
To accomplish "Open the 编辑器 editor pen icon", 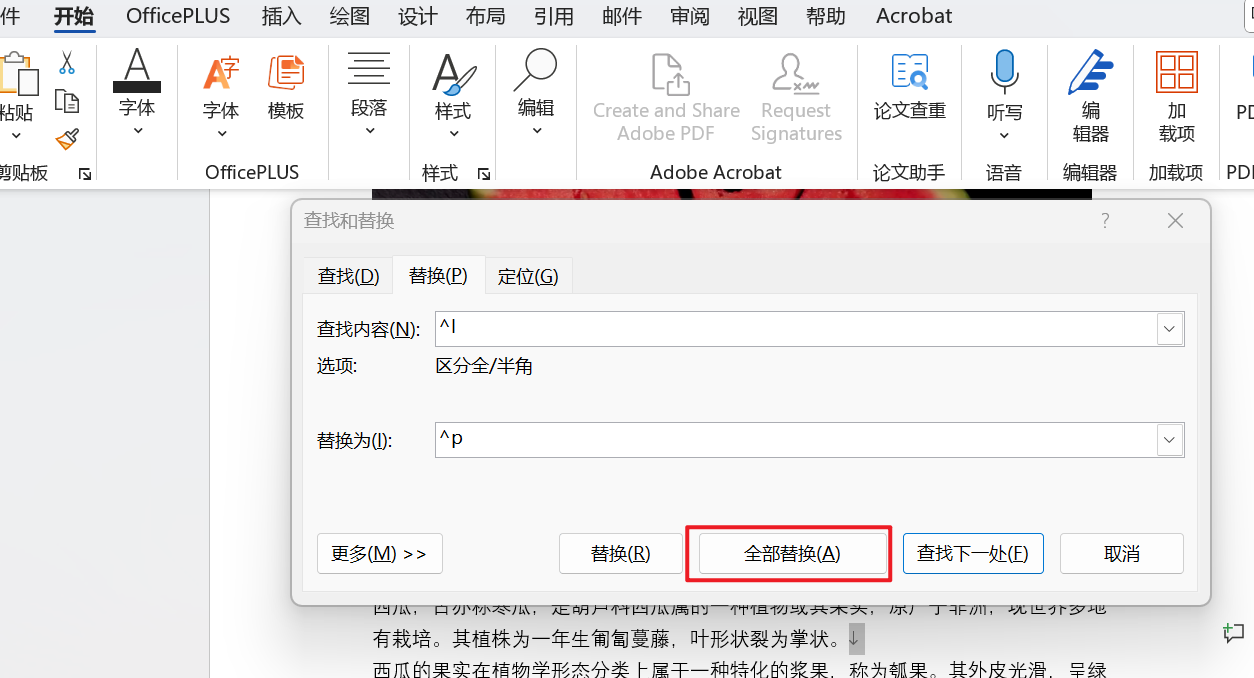I will 1090,71.
